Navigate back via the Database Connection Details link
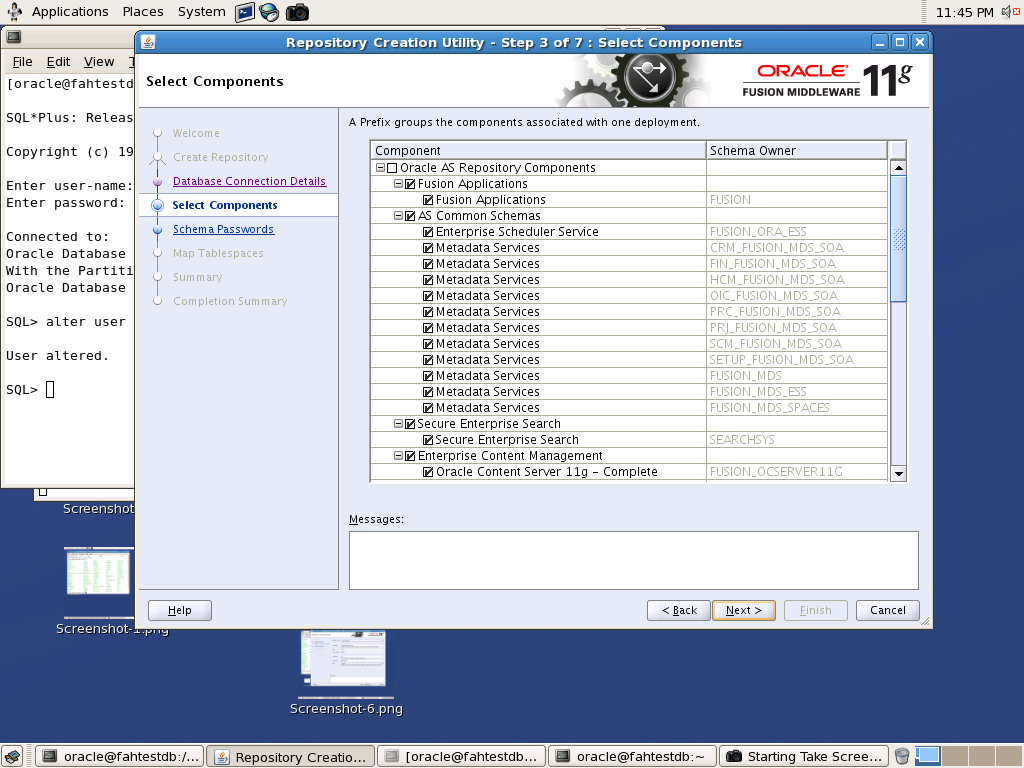 coord(249,181)
